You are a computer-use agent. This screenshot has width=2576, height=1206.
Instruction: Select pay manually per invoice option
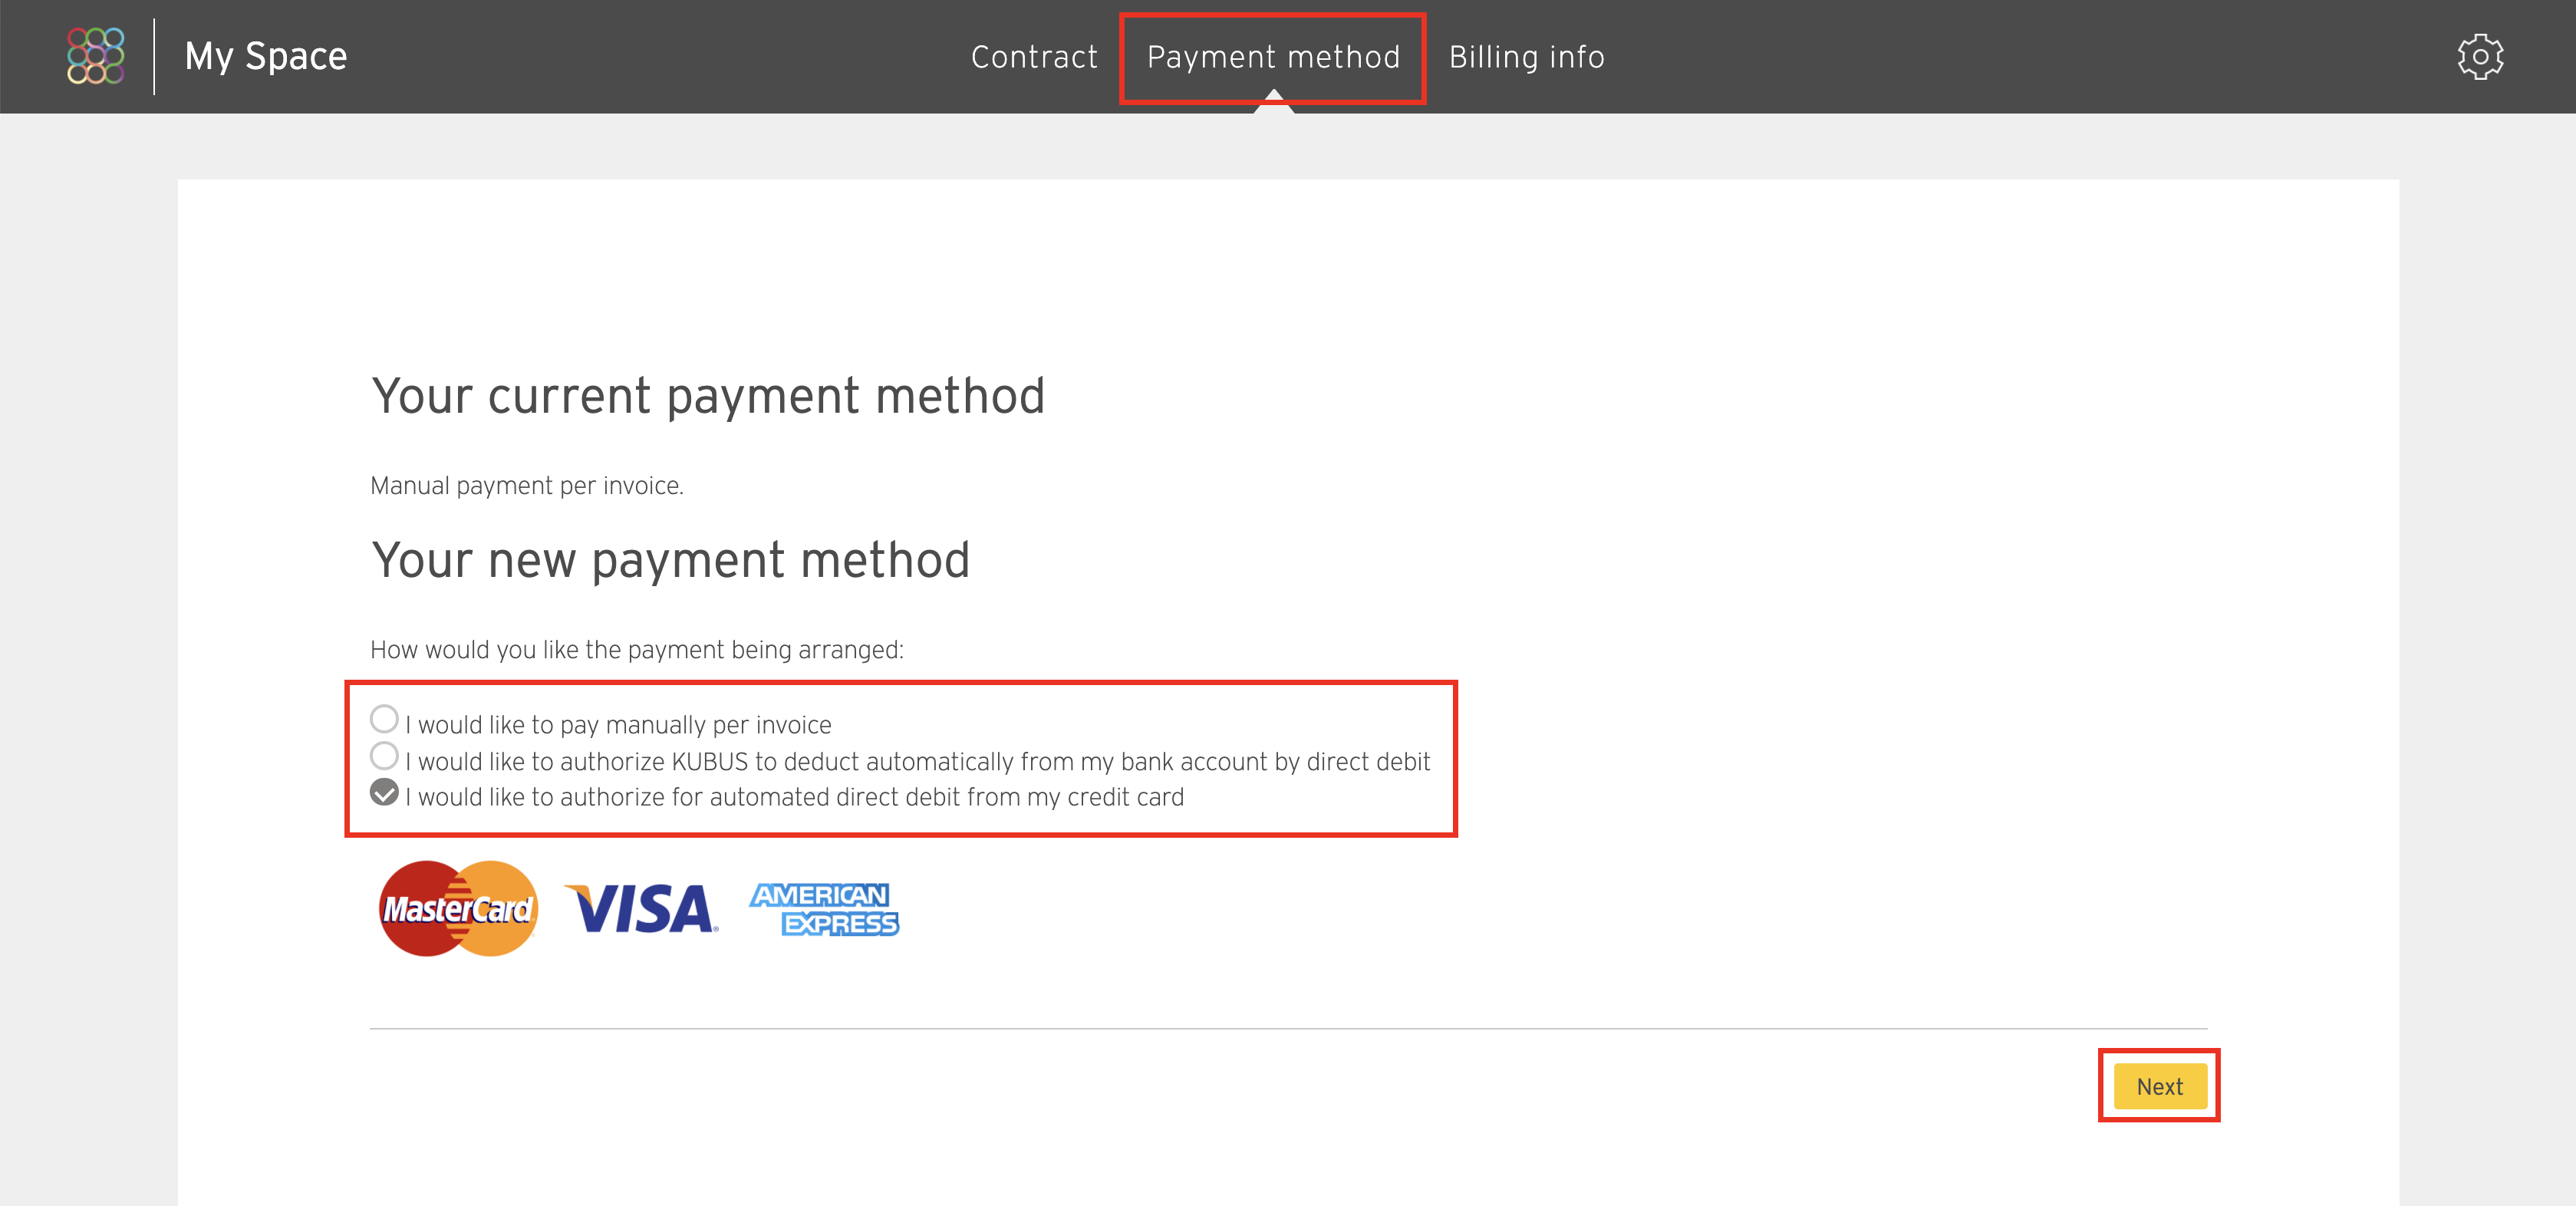[384, 719]
